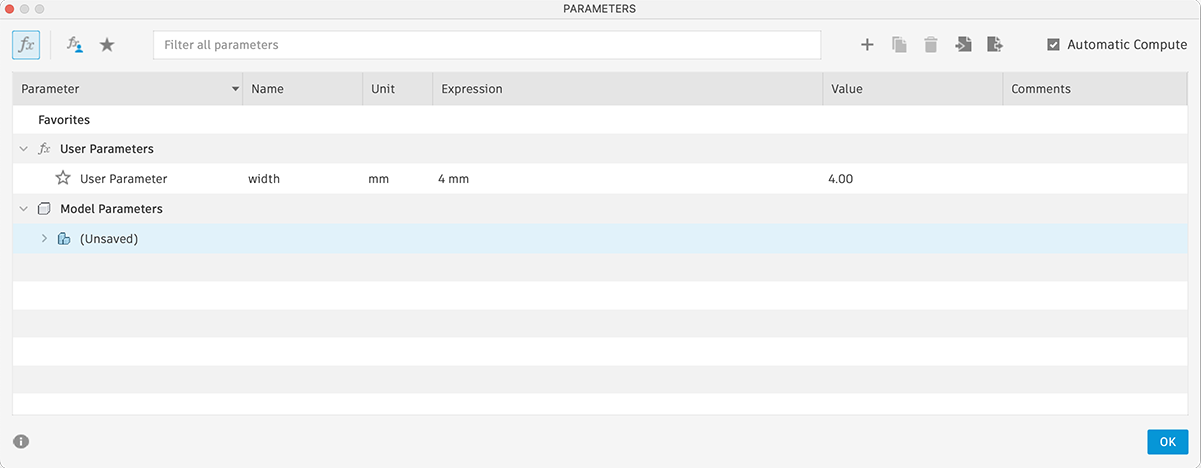Add a new user parameter with plus icon
The height and width of the screenshot is (468, 1201).
(867, 45)
